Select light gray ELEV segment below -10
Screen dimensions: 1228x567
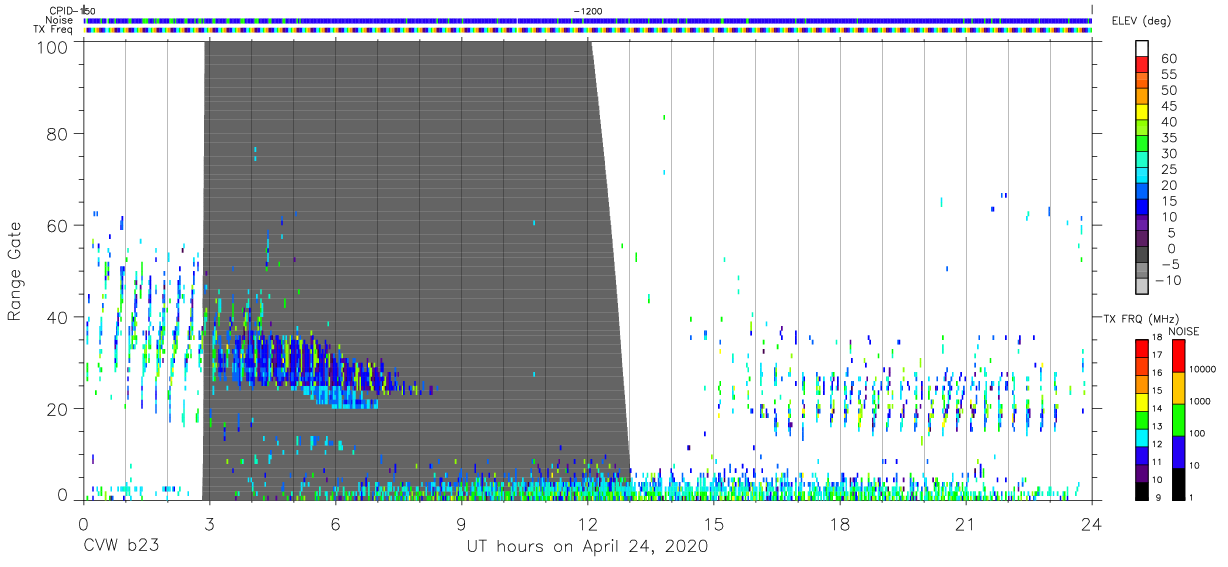point(1142,287)
